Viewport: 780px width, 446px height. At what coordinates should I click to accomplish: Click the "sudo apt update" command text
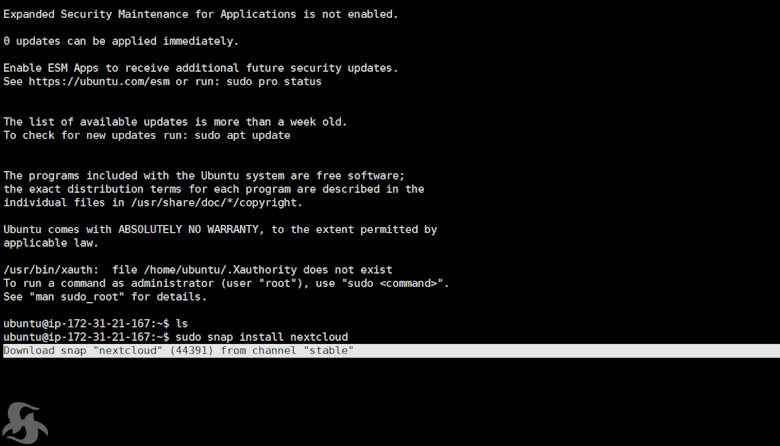click(x=244, y=135)
